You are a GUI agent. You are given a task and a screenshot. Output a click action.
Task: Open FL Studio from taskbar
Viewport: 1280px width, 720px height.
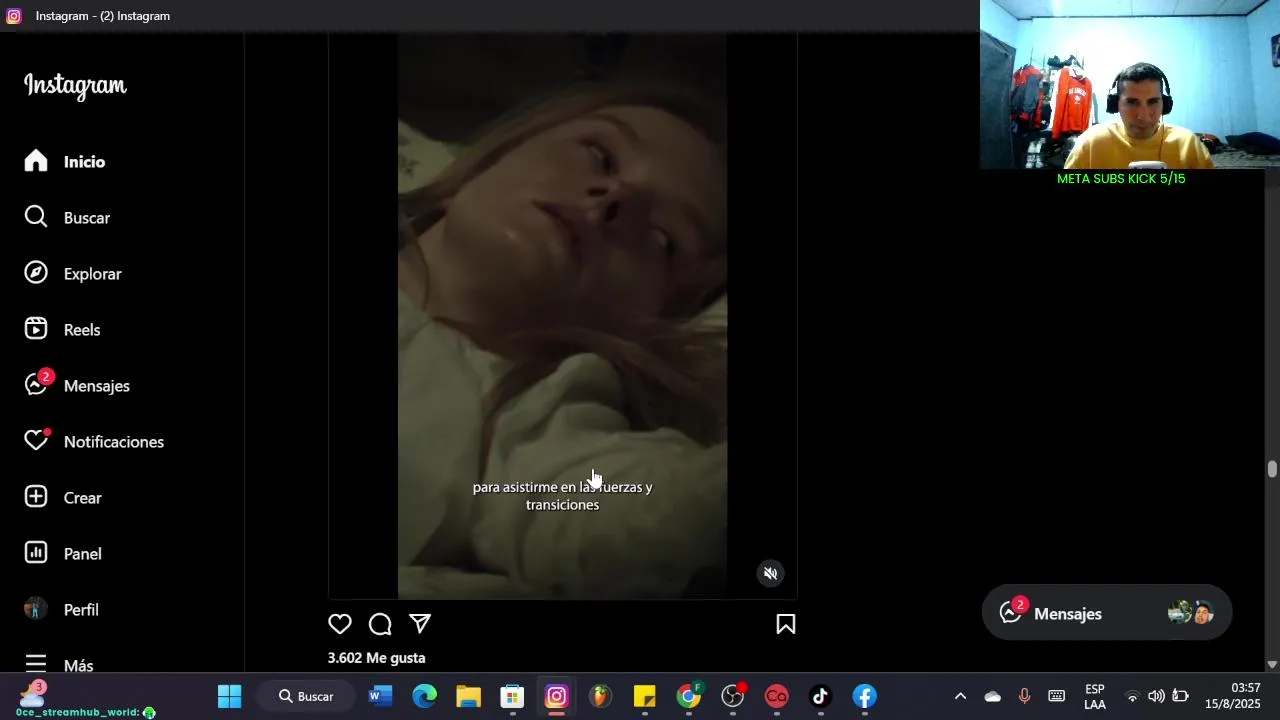601,696
